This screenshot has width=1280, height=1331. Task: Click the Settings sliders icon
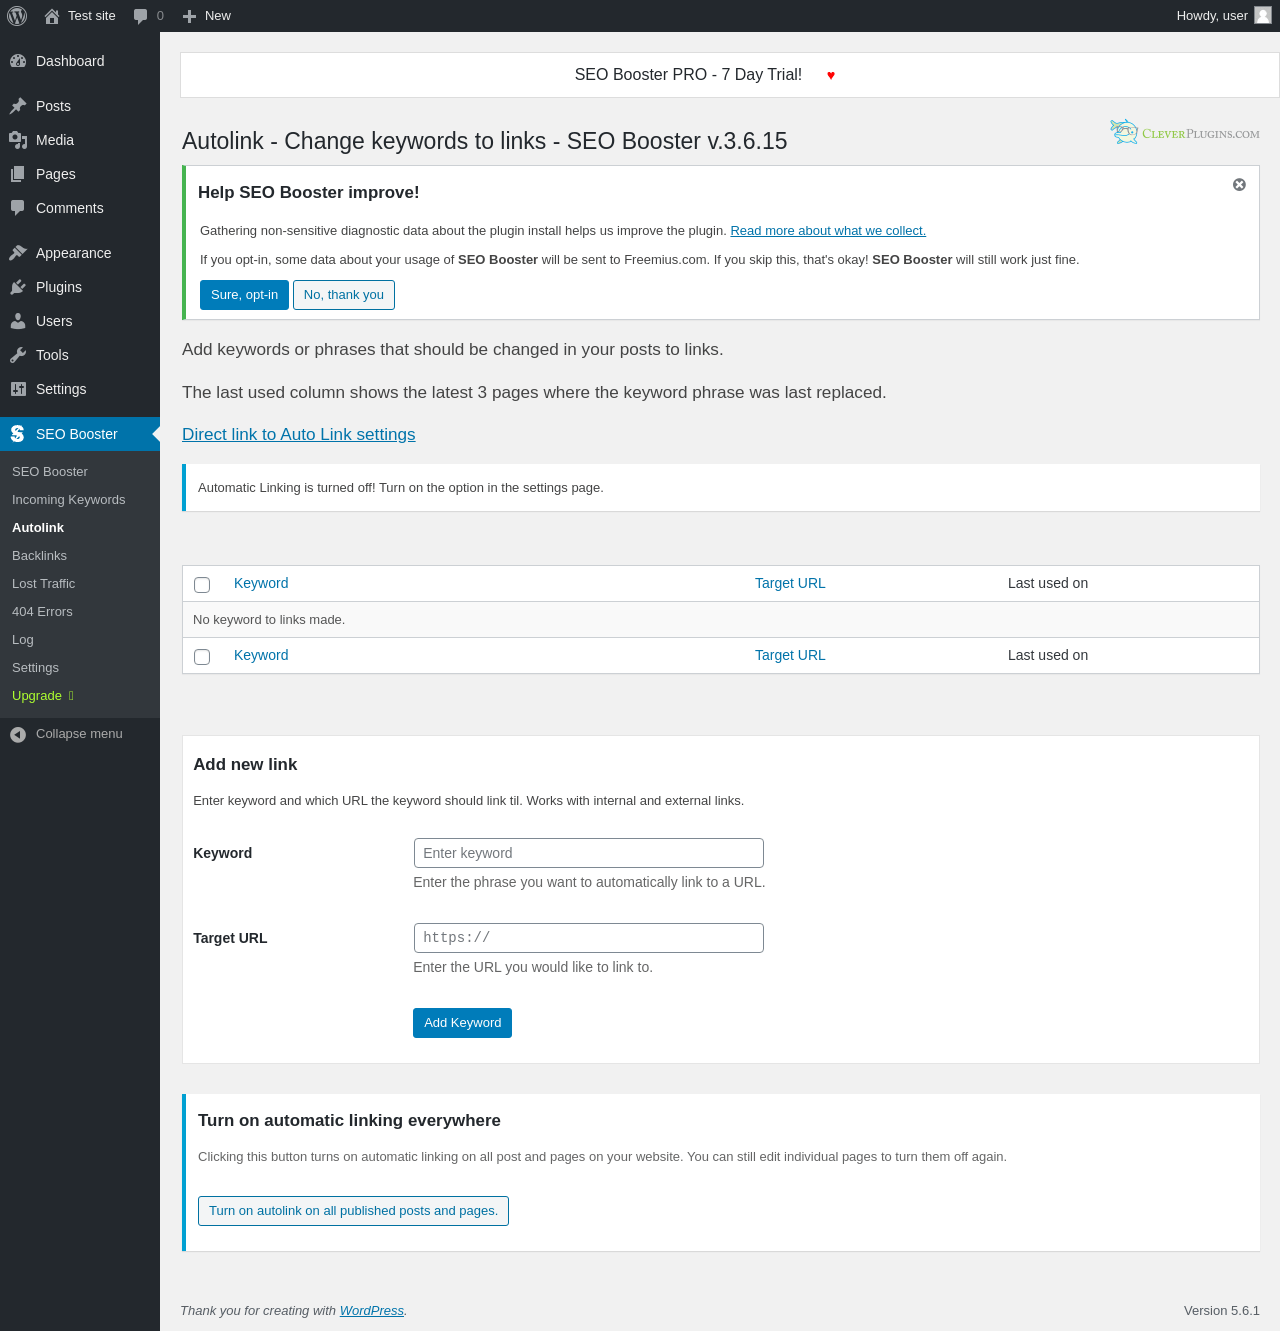pos(18,389)
